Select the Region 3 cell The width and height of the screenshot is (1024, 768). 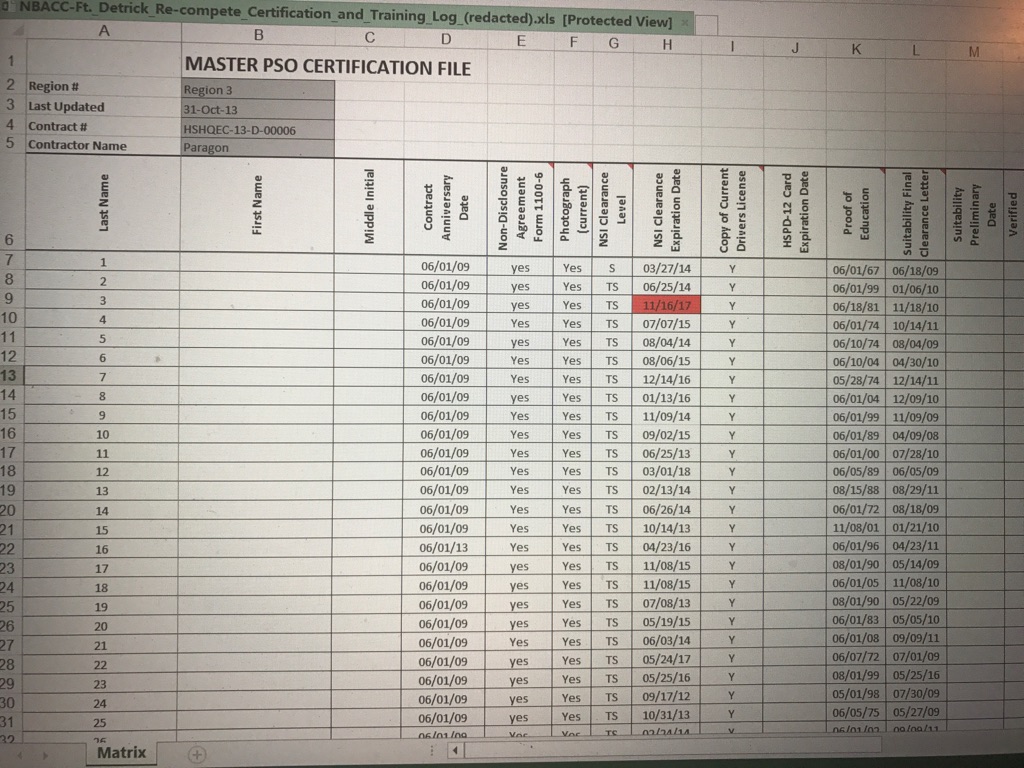[x=258, y=90]
